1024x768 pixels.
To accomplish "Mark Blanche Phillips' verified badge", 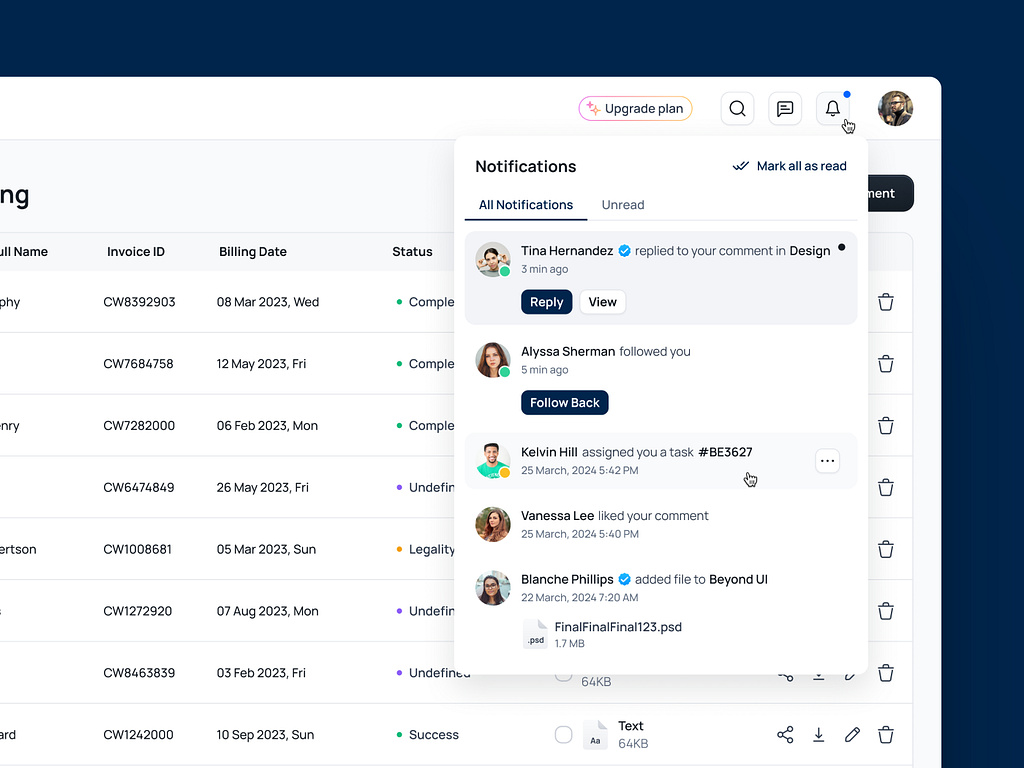I will (623, 579).
